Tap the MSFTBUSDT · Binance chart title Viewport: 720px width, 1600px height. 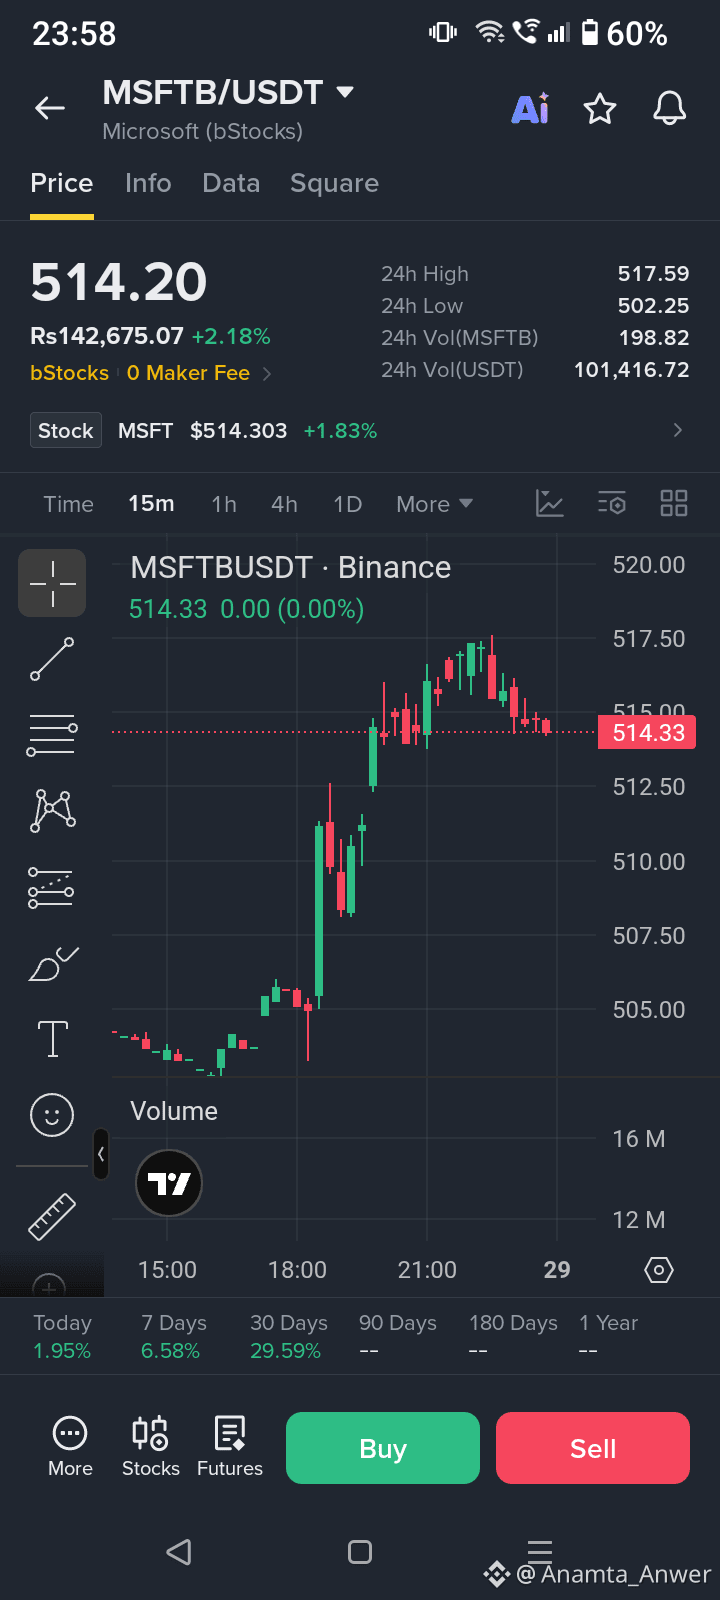pos(291,567)
